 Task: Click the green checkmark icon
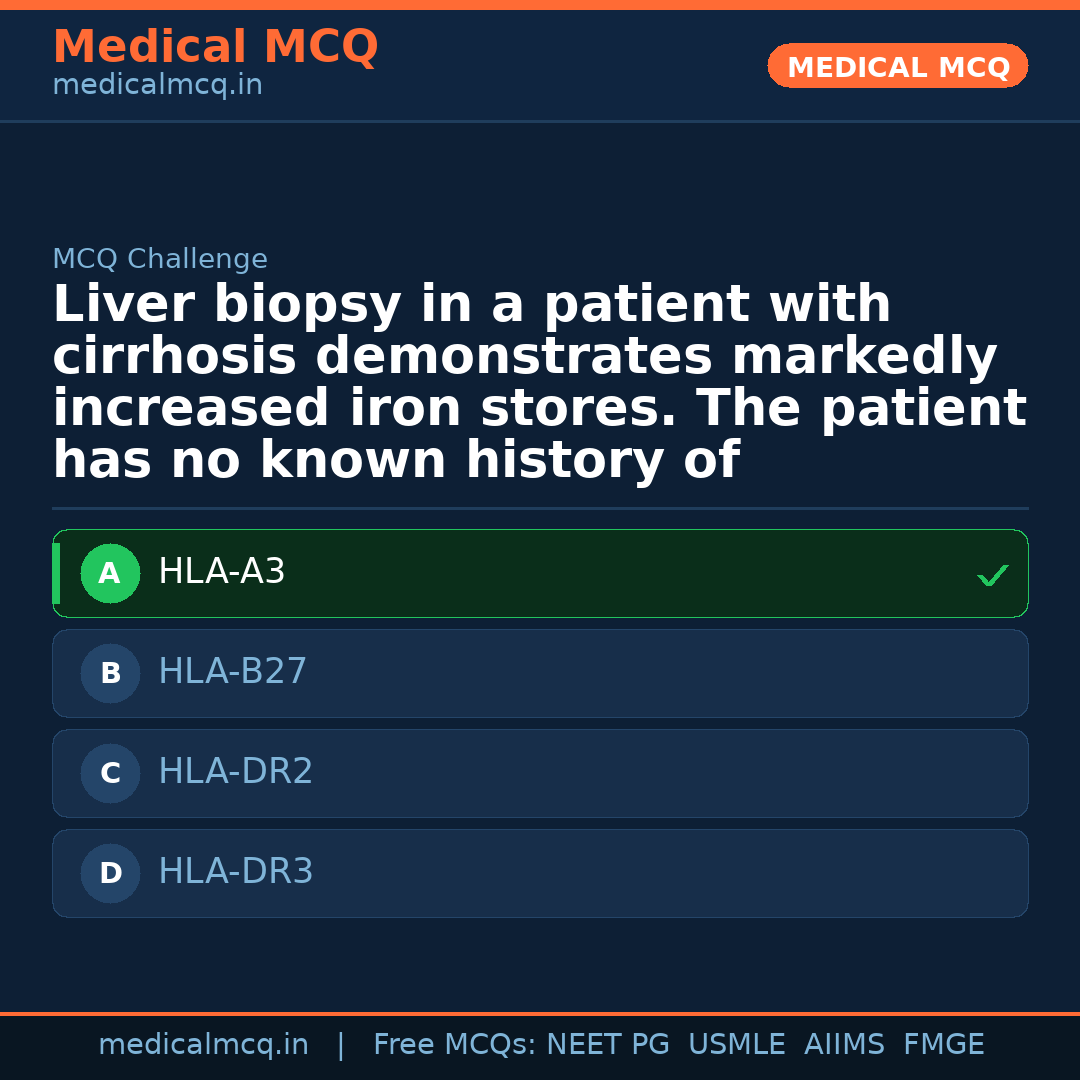(992, 575)
